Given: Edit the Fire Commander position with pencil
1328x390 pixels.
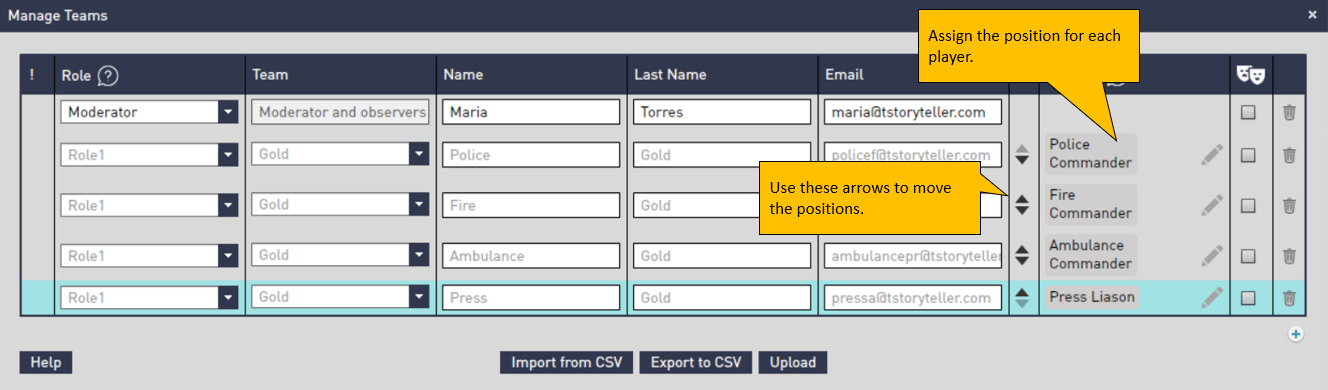Looking at the screenshot, I should click(1212, 205).
